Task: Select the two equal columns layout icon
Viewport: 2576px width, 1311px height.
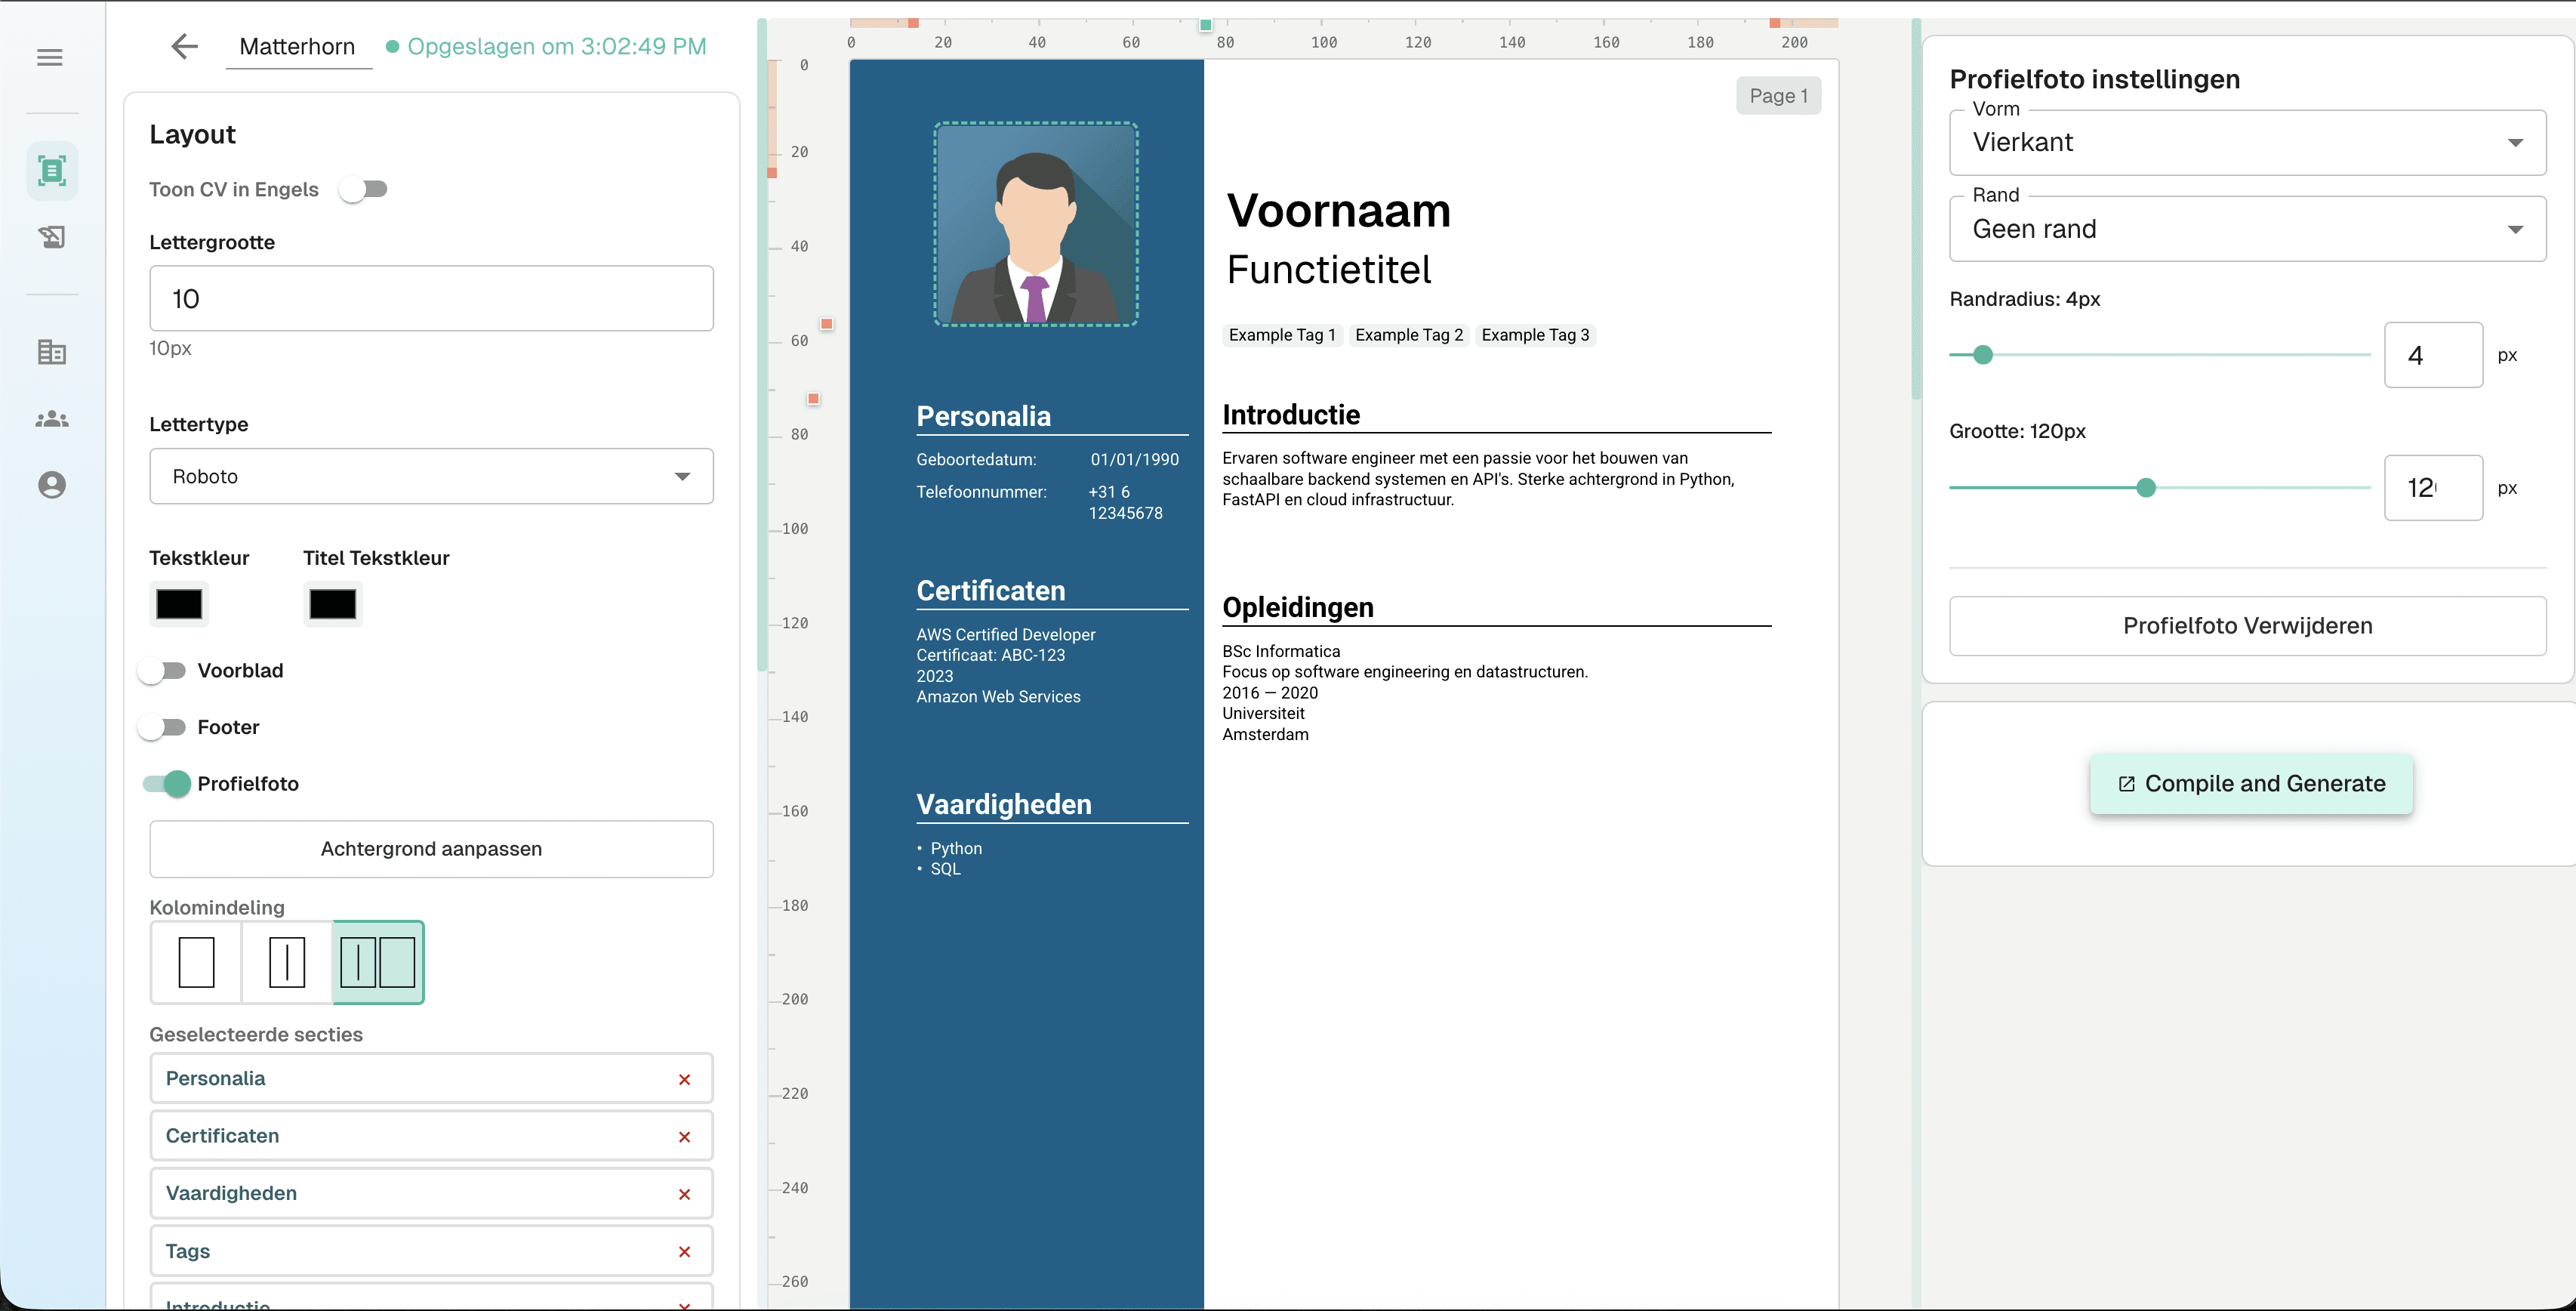Action: (x=287, y=963)
